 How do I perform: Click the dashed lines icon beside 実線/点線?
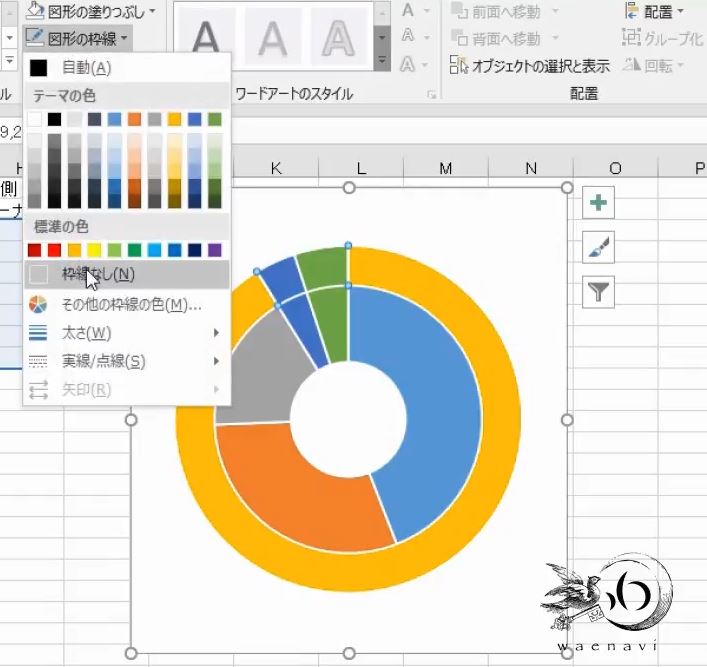[x=38, y=361]
